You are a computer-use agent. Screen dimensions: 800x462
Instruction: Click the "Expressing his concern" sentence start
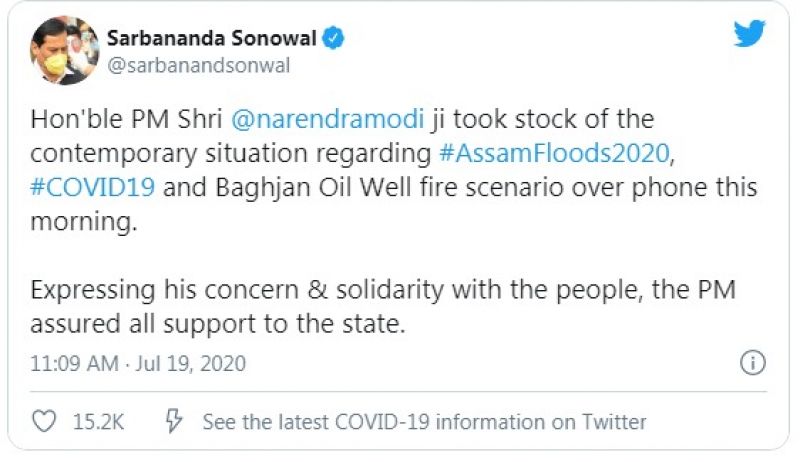point(130,290)
